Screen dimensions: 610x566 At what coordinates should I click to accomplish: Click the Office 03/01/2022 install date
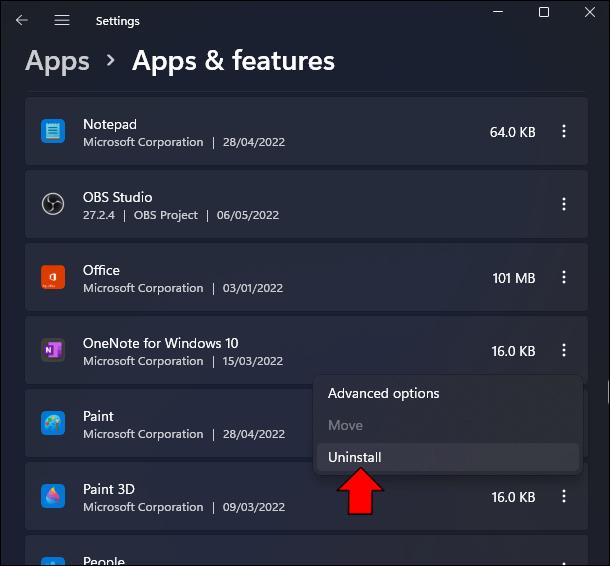pyautogui.click(x=253, y=288)
